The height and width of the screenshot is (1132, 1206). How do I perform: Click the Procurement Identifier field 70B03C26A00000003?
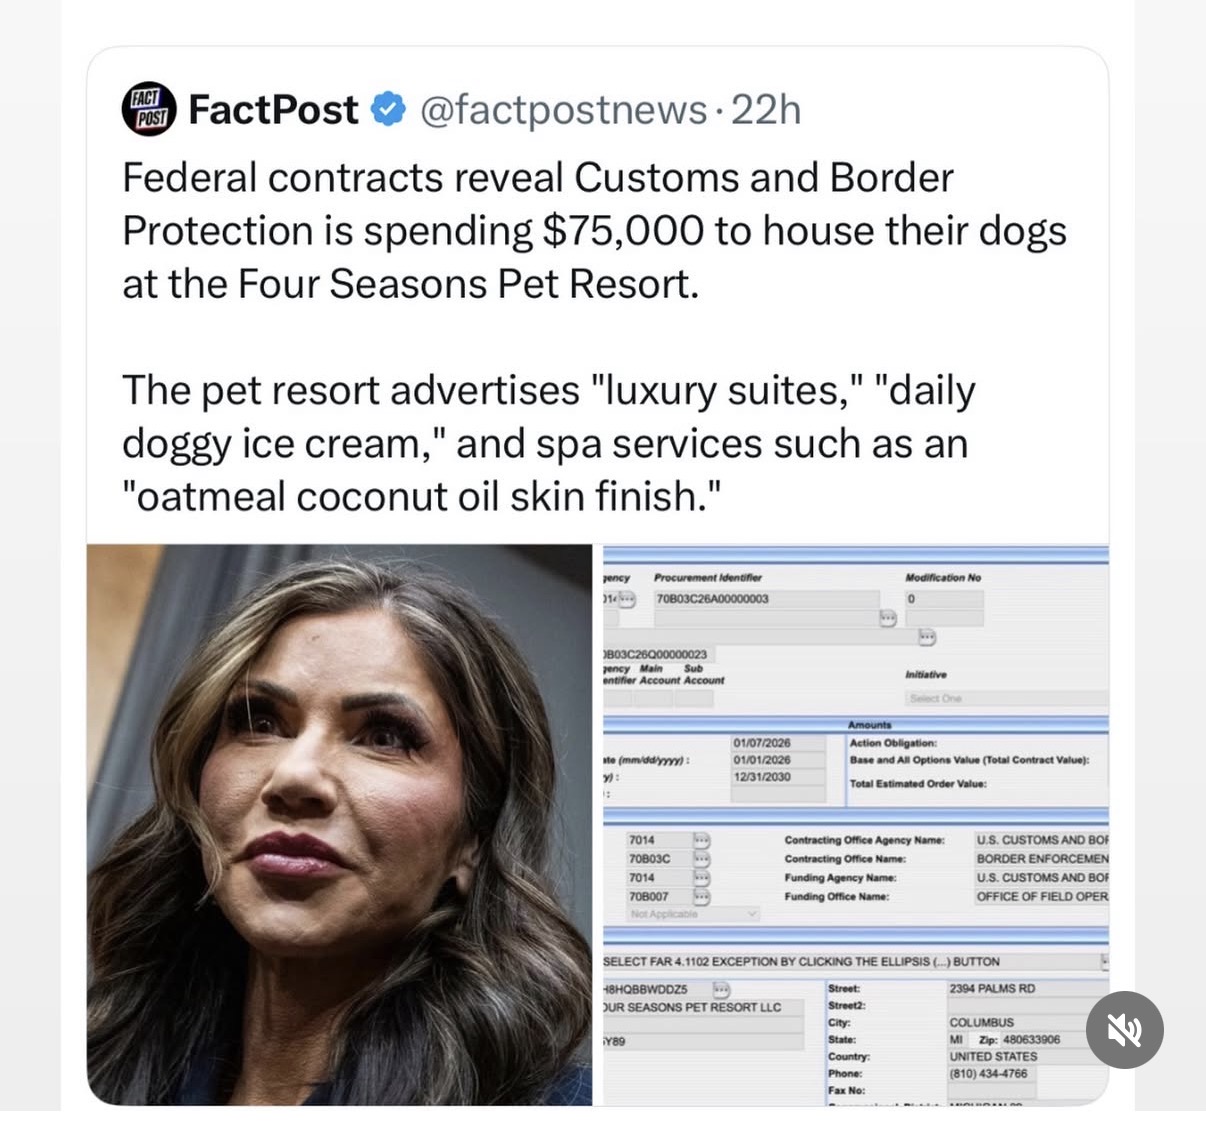[x=766, y=599]
